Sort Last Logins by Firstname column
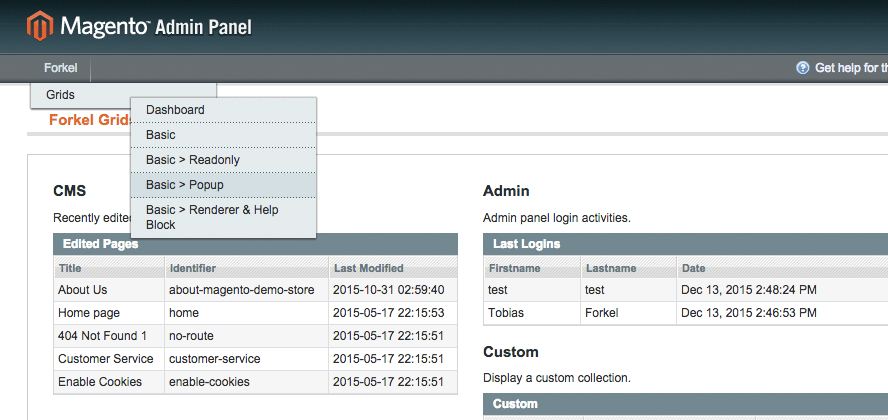The height and width of the screenshot is (420, 888). (x=532, y=268)
